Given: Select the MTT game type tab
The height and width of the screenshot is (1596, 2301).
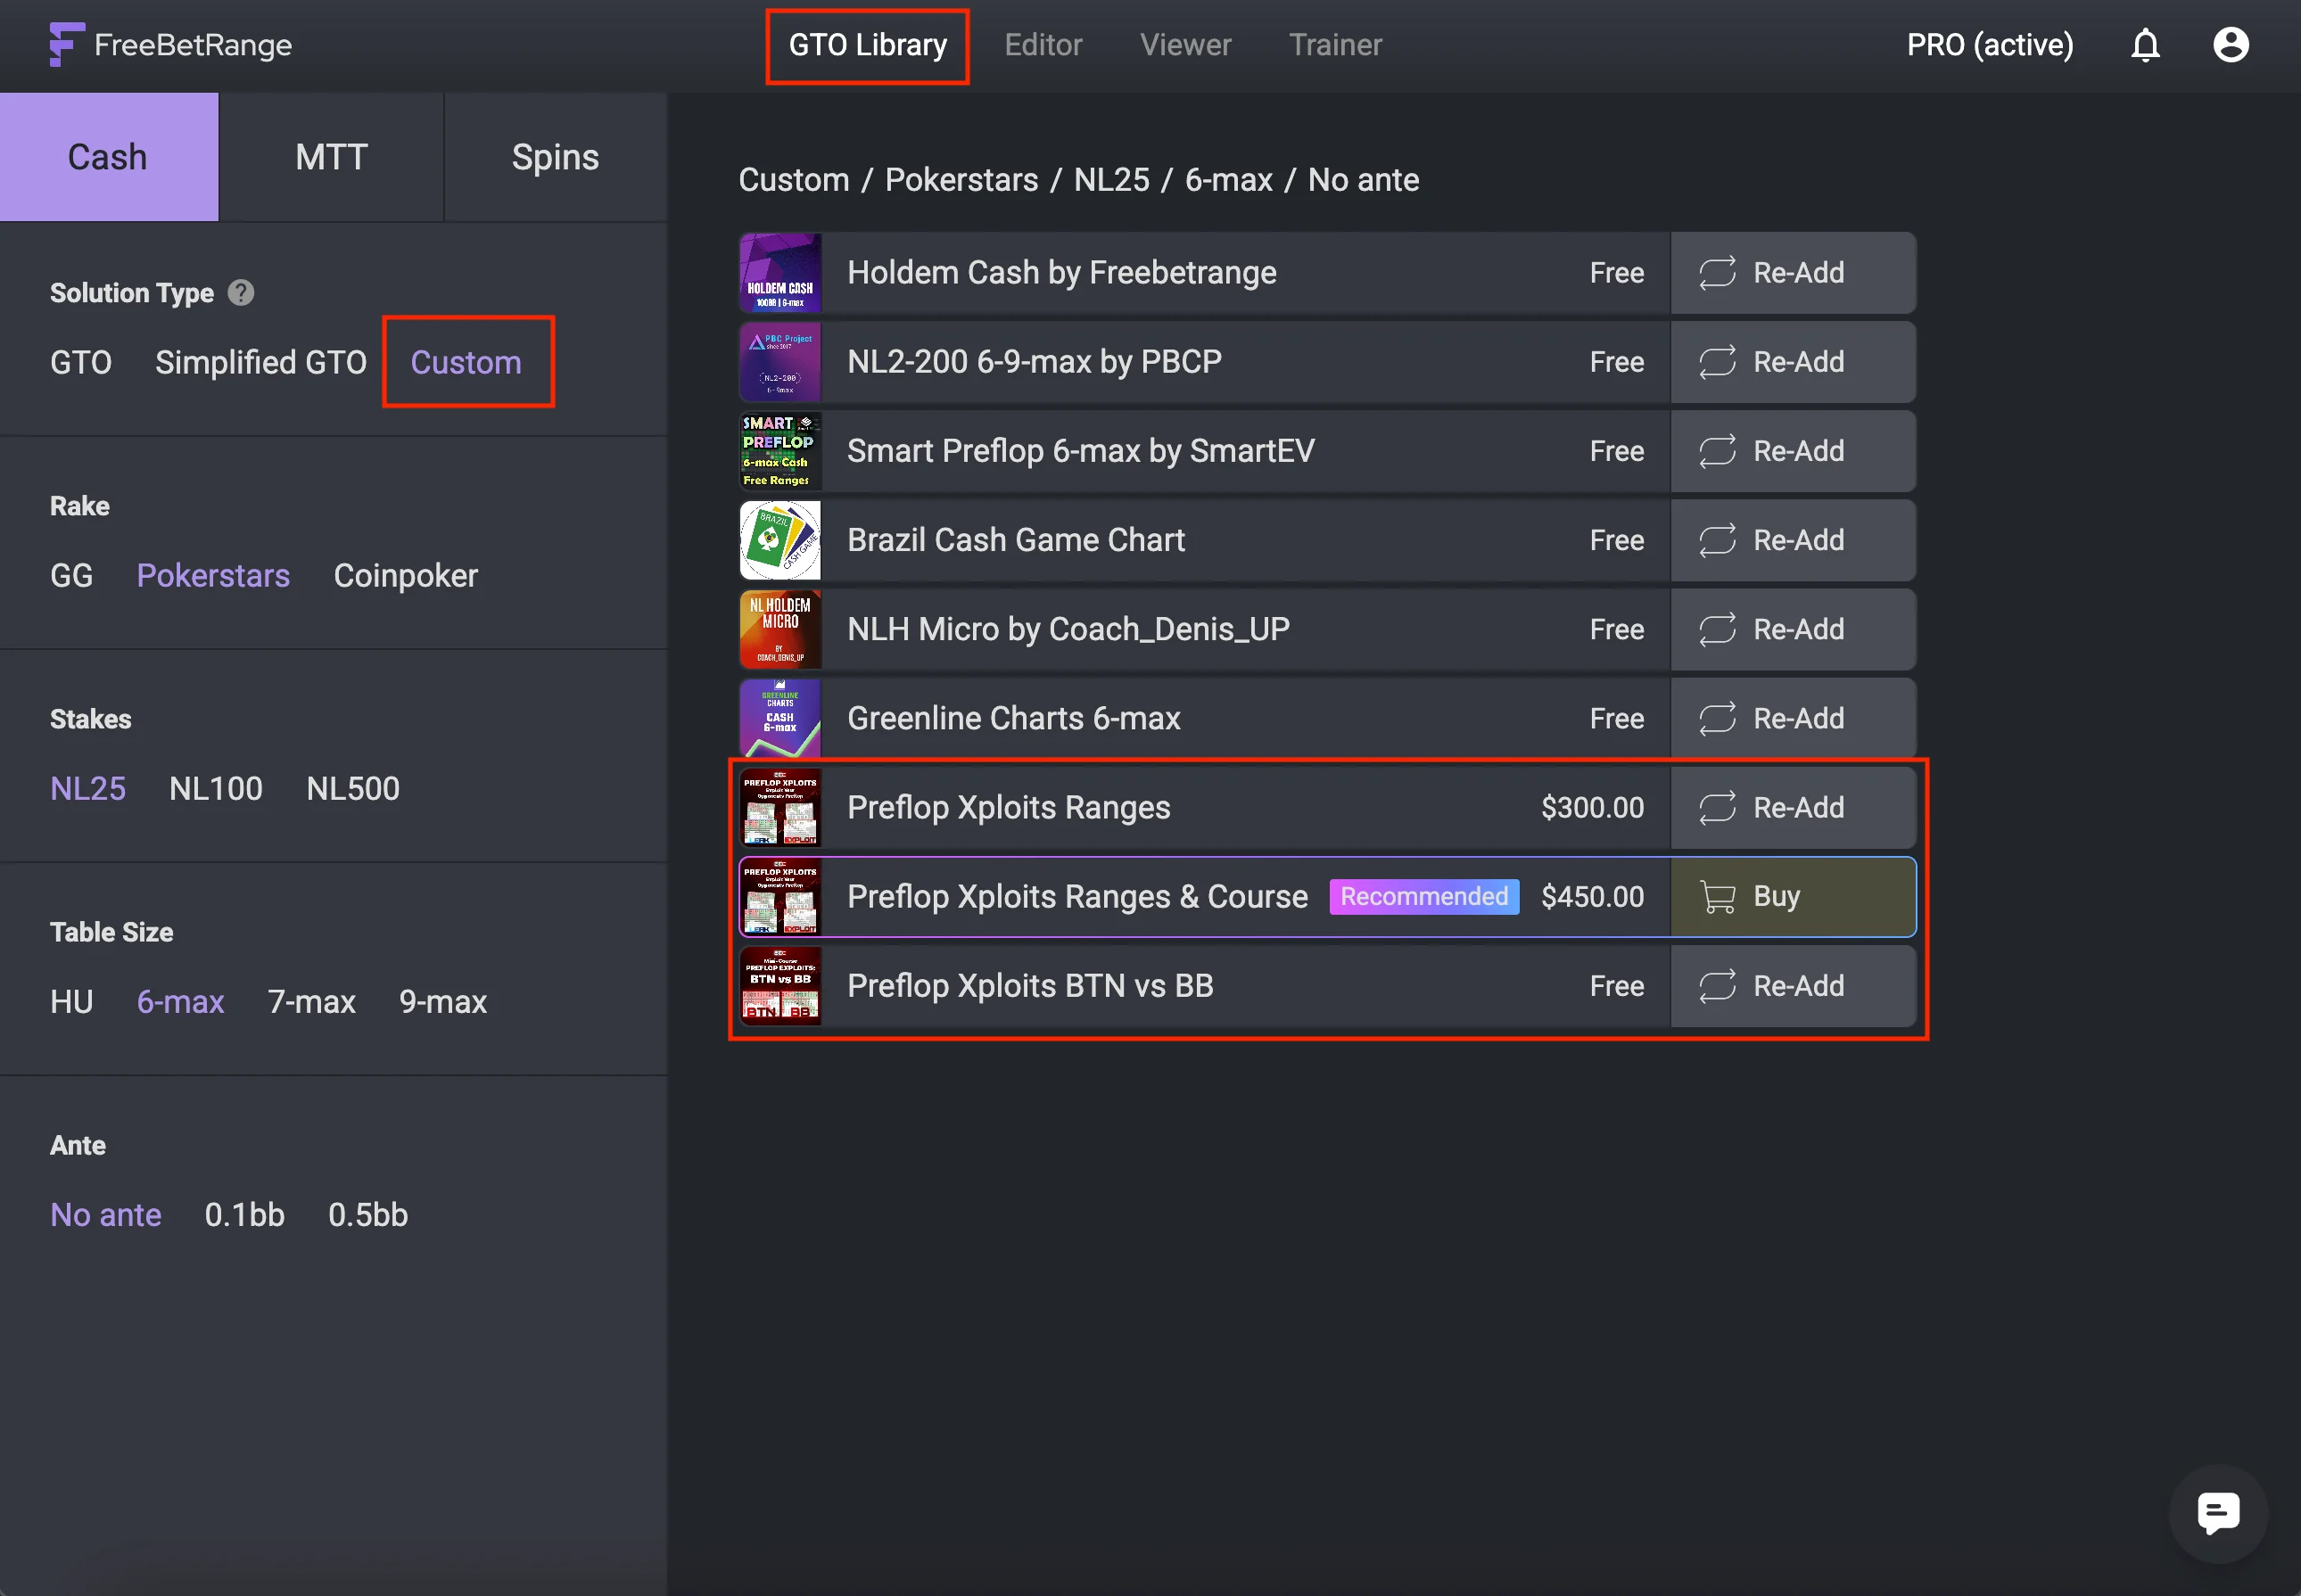Looking at the screenshot, I should (331, 157).
